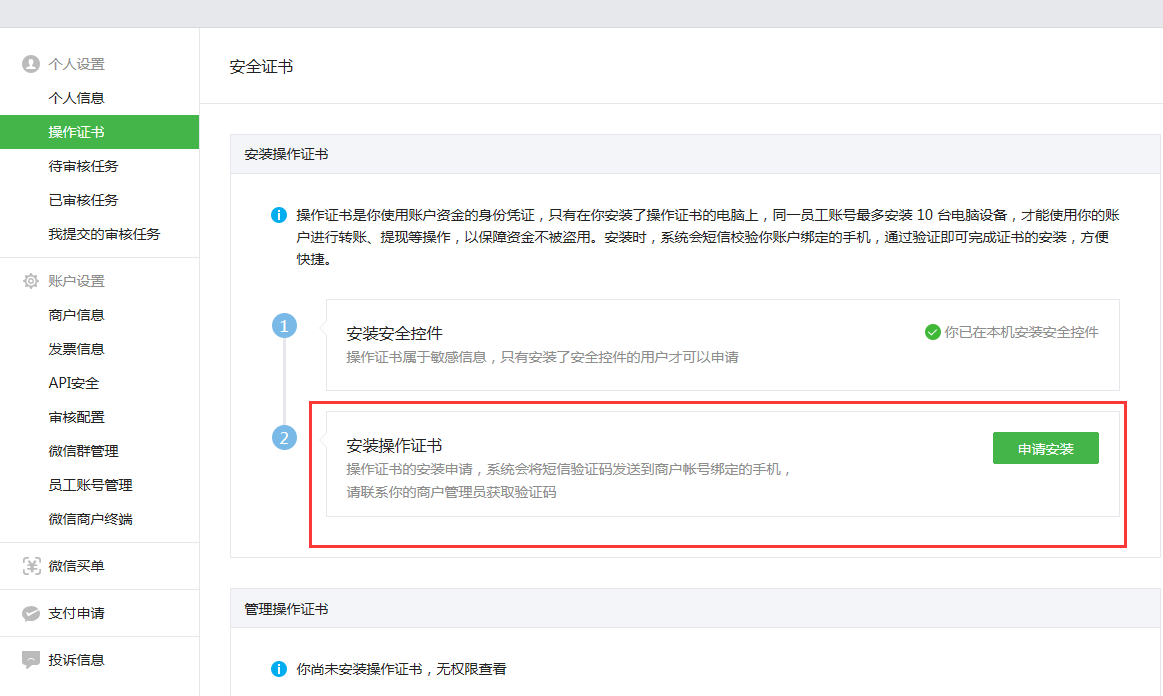1163x696 pixels.
Task: Click the info icon next to 你尚未安装操作证书
Action: coord(279,668)
